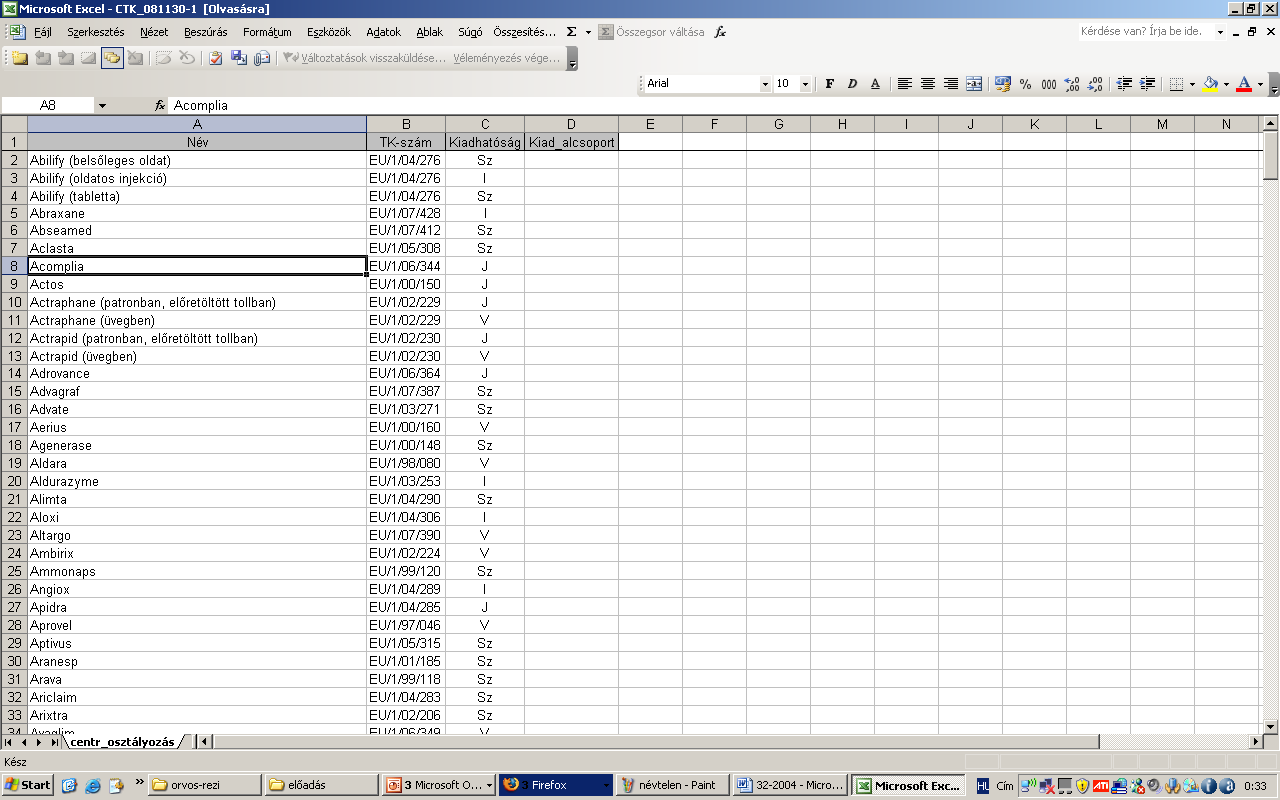This screenshot has height=800, width=1280.
Task: Select the column B header
Action: 406,124
